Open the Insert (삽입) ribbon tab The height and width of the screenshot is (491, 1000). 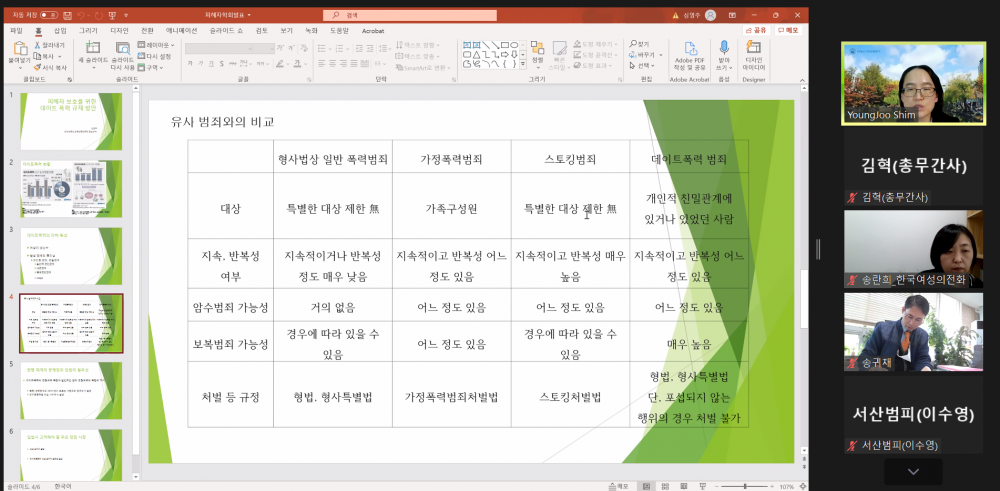coord(60,31)
